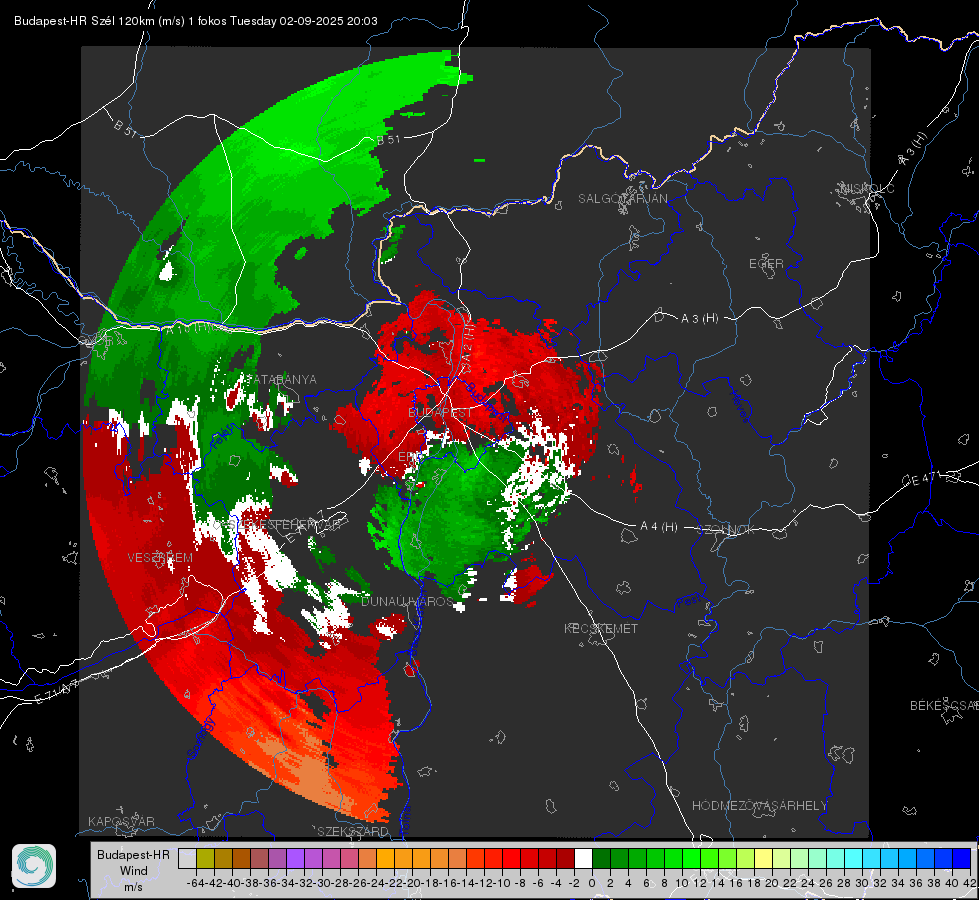979x900 pixels.
Task: Click the A 4 (H) road label
Action: point(659,527)
